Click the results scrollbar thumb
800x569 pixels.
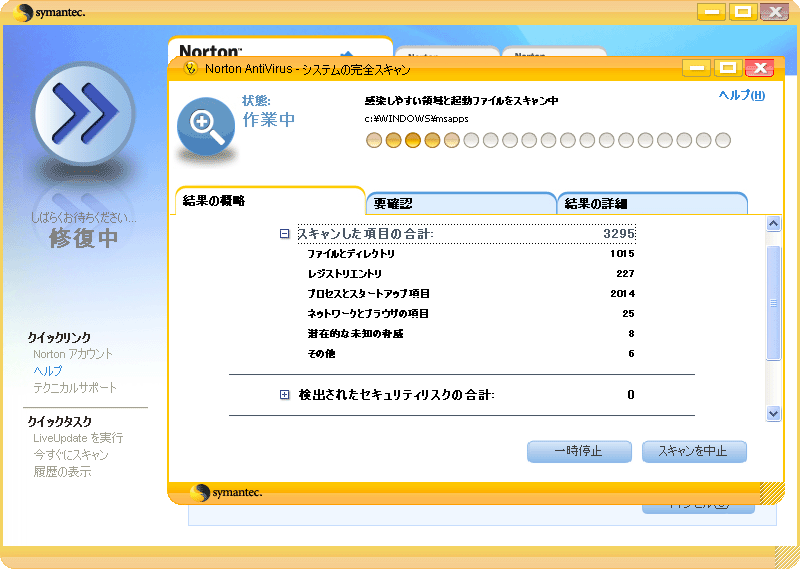(773, 303)
